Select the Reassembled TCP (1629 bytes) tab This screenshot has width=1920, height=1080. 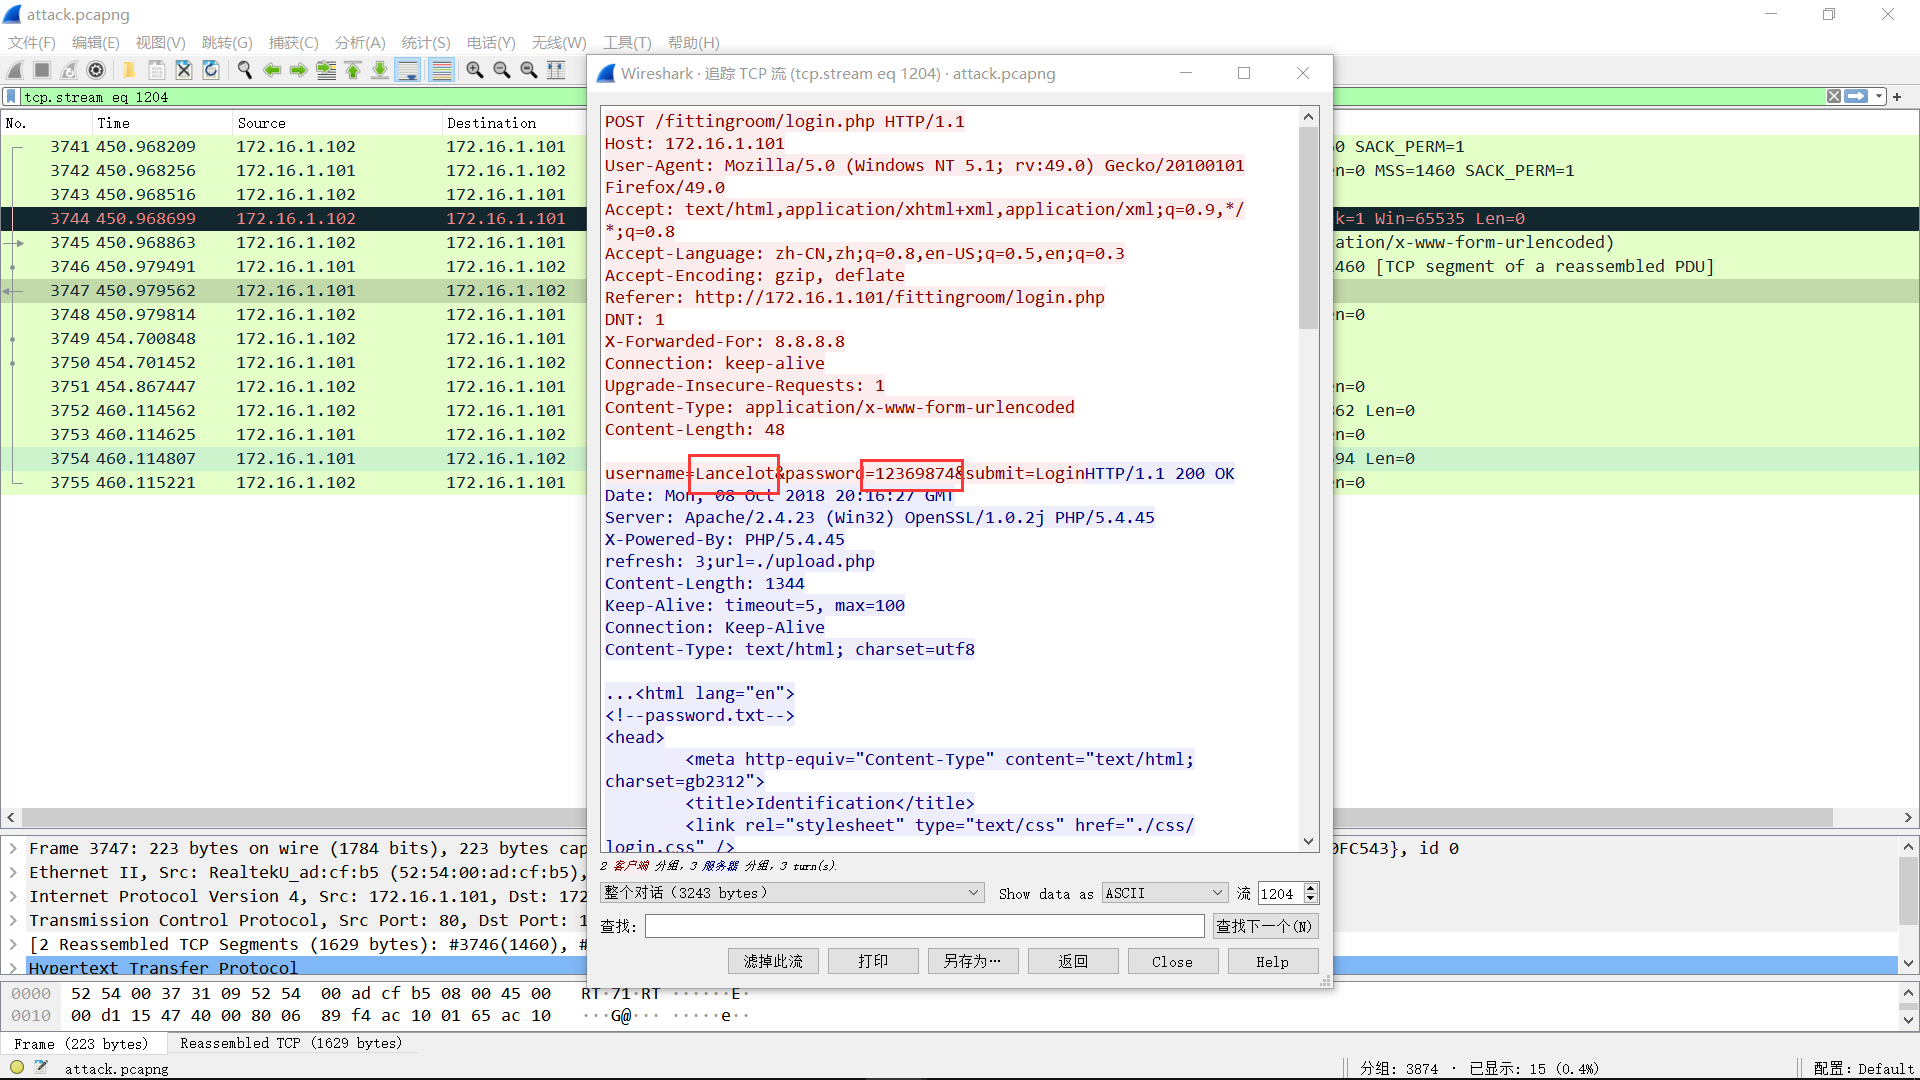coord(291,1043)
